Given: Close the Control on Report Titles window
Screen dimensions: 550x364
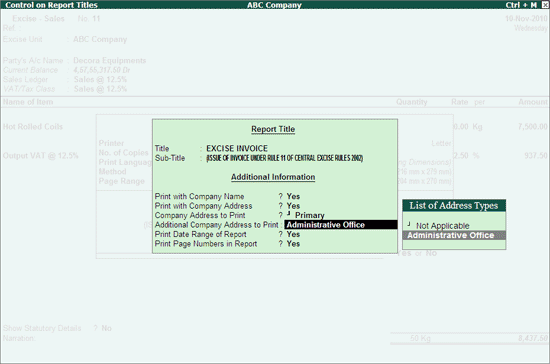Looking at the screenshot, I should click(x=545, y=5).
